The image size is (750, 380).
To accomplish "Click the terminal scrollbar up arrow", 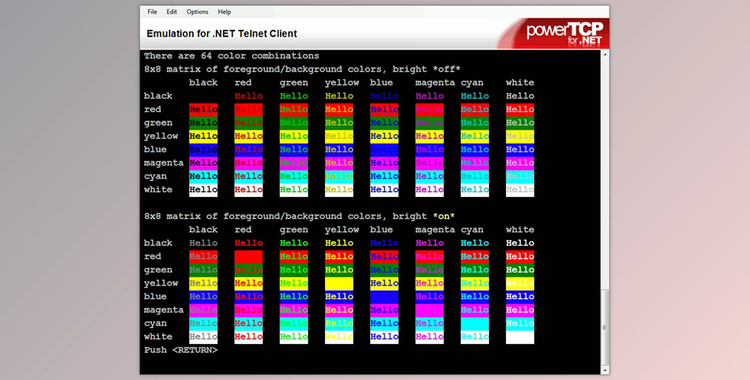I will pyautogui.click(x=605, y=55).
